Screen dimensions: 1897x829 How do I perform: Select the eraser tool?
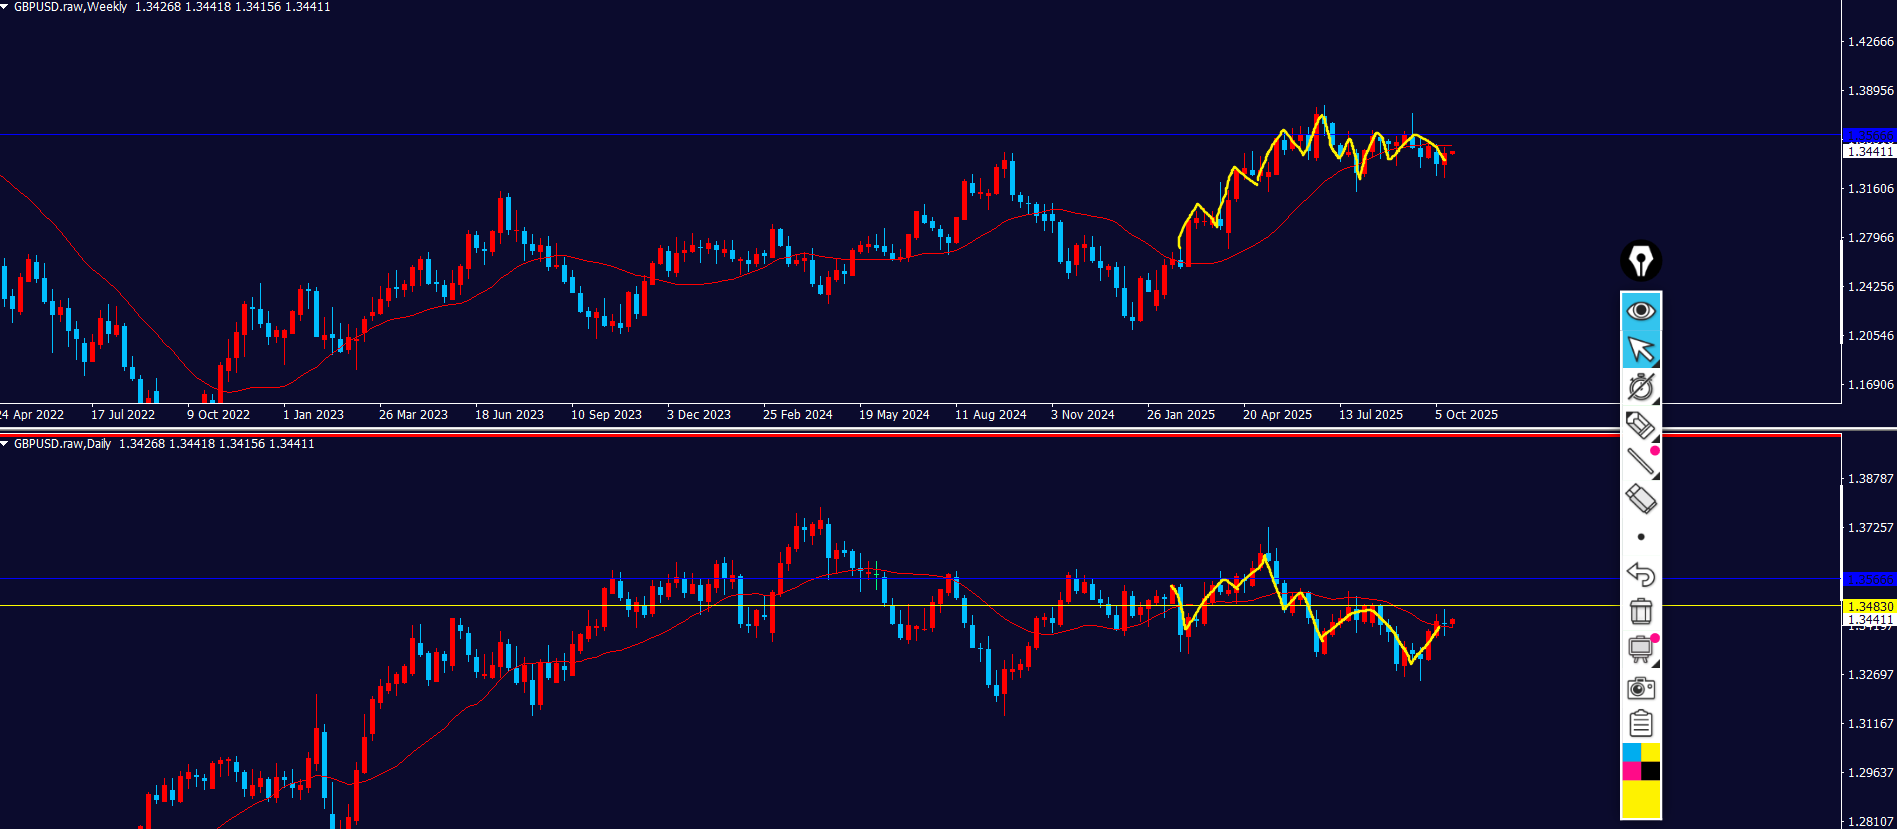[1640, 498]
